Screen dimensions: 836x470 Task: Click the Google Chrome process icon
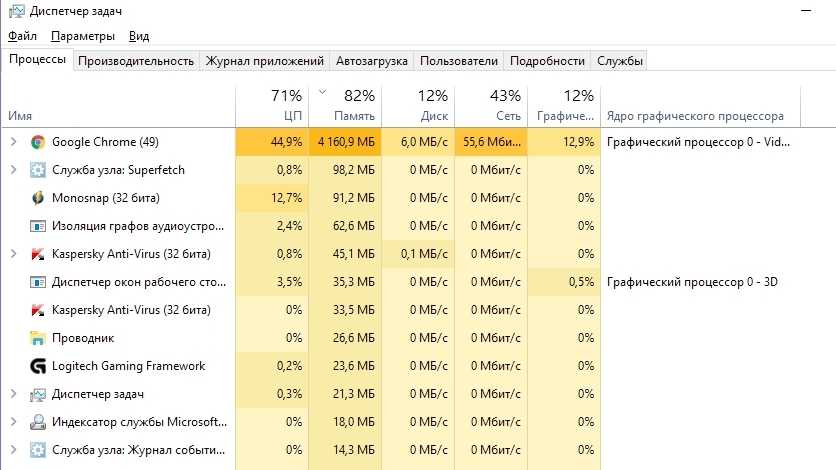pos(38,142)
